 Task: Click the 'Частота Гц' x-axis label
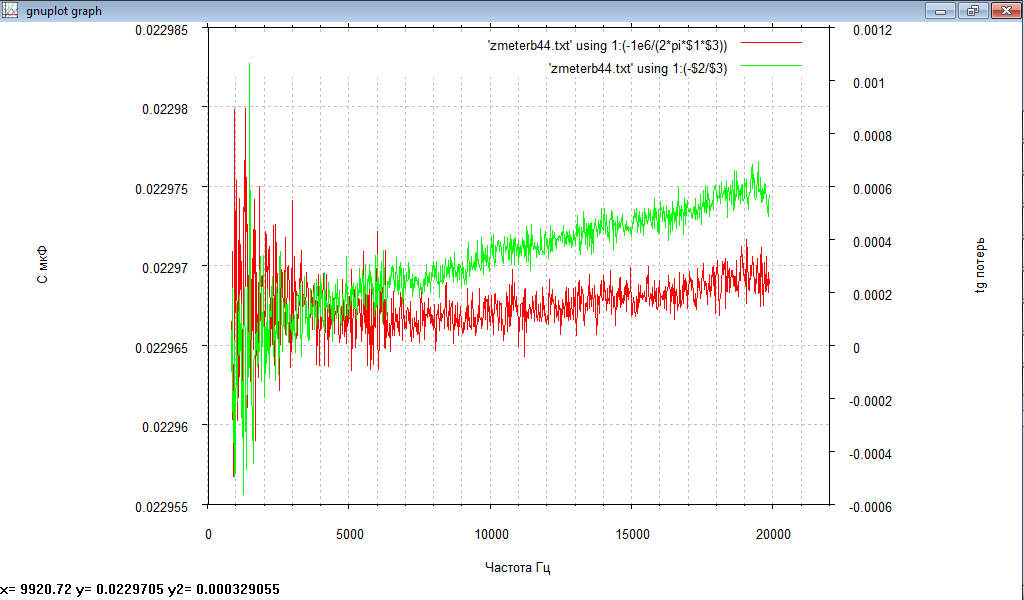click(518, 567)
